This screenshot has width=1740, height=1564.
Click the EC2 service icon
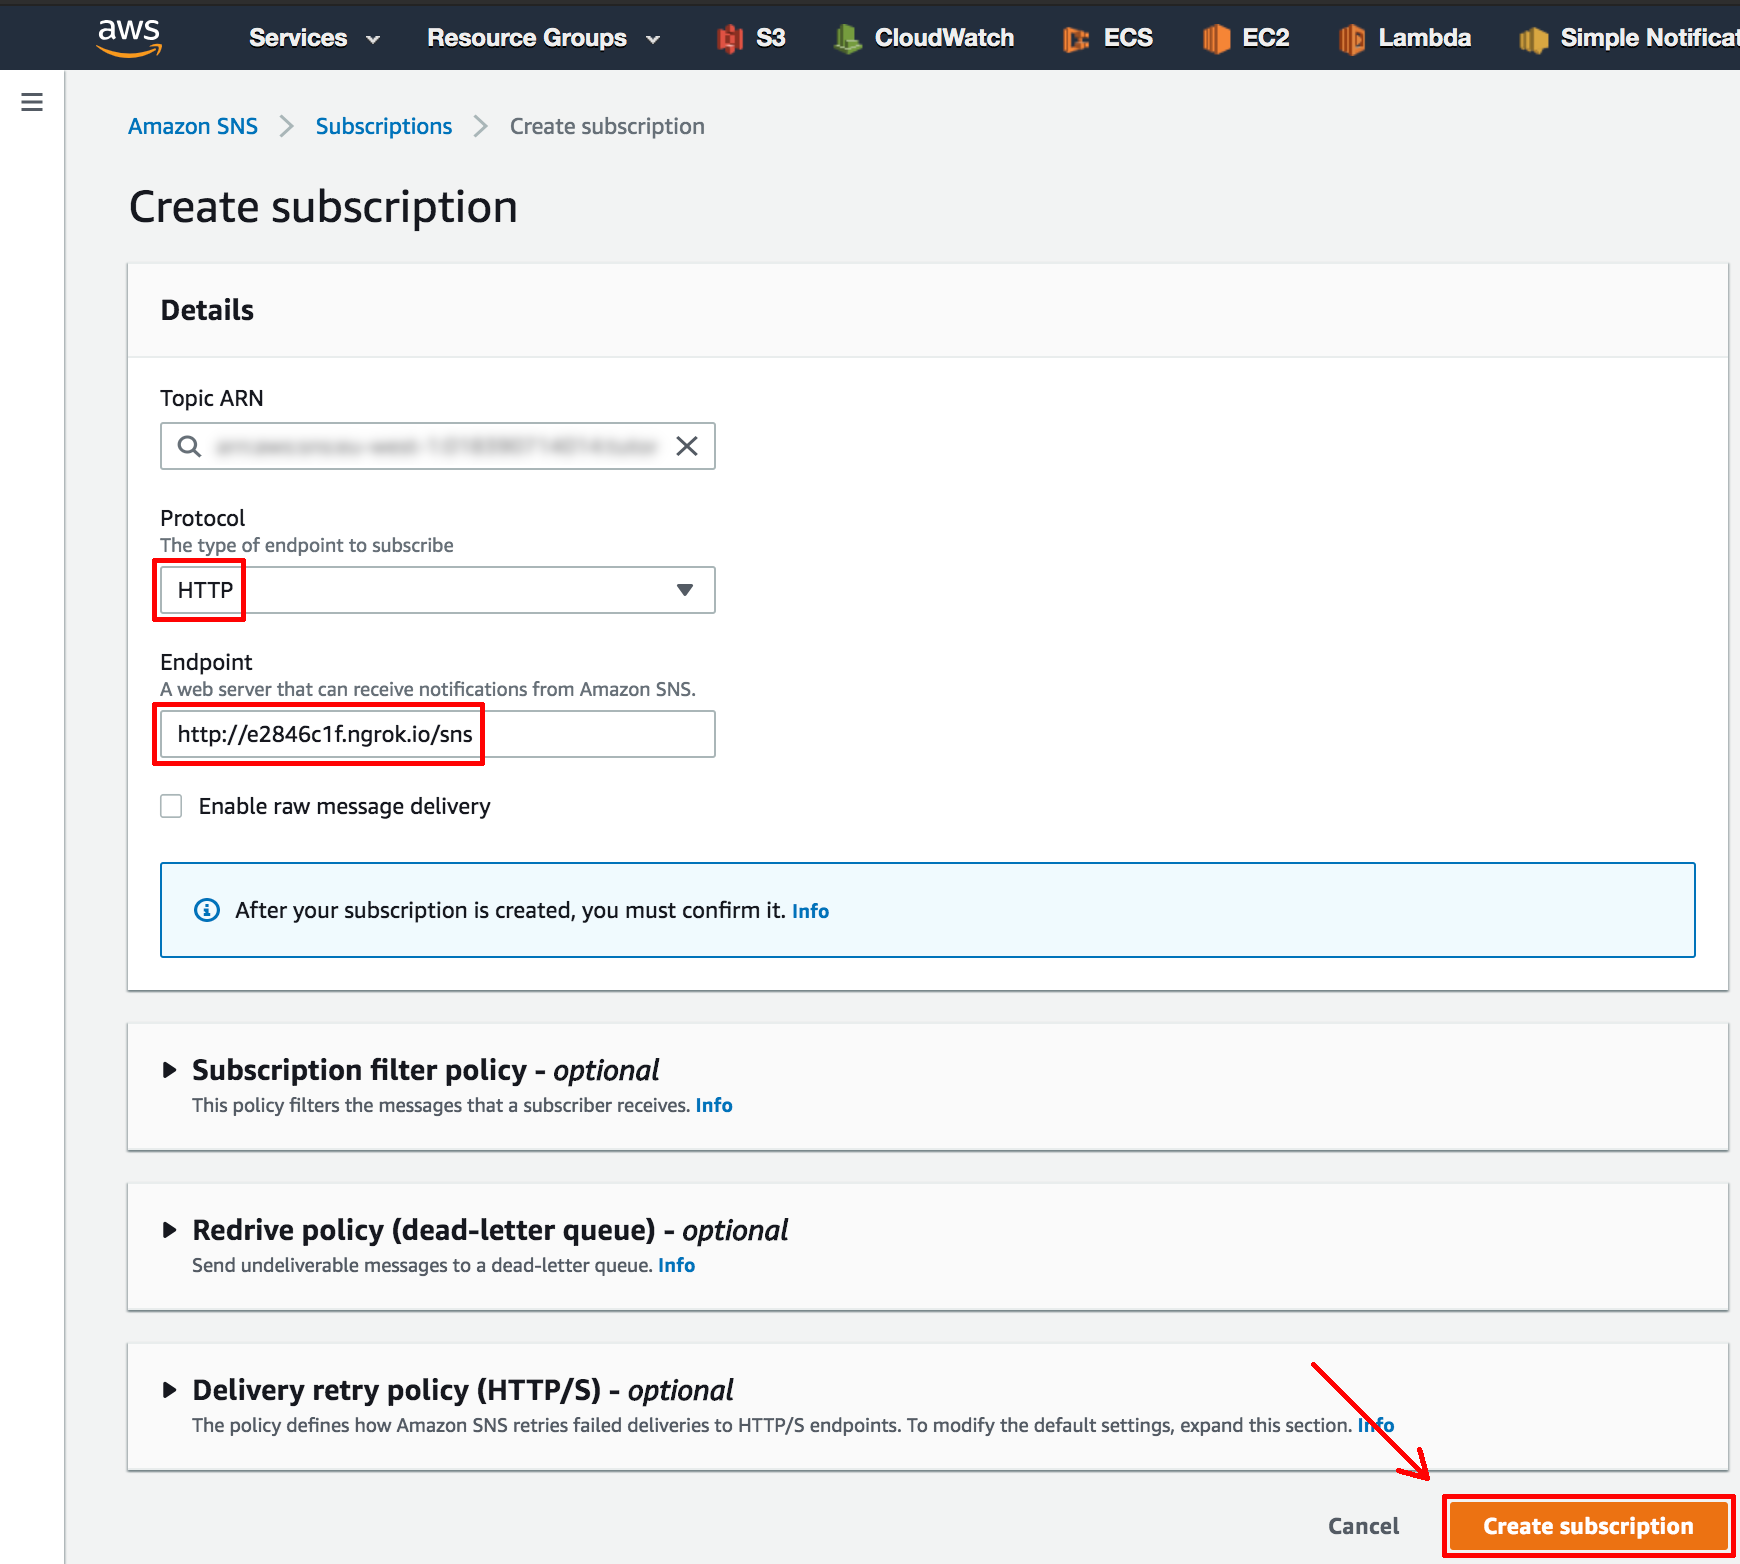(1216, 39)
